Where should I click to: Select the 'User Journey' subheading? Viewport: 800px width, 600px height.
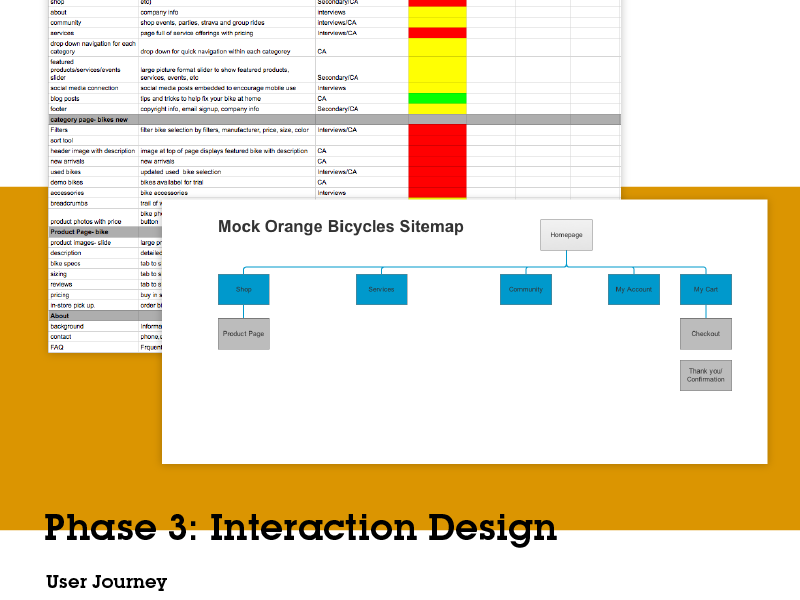(107, 582)
